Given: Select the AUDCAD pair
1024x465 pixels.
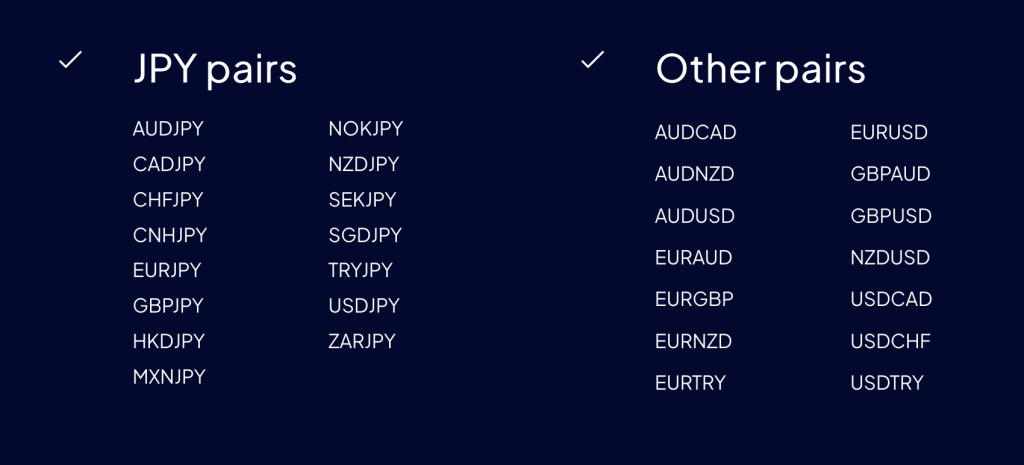Looking at the screenshot, I should (x=696, y=132).
